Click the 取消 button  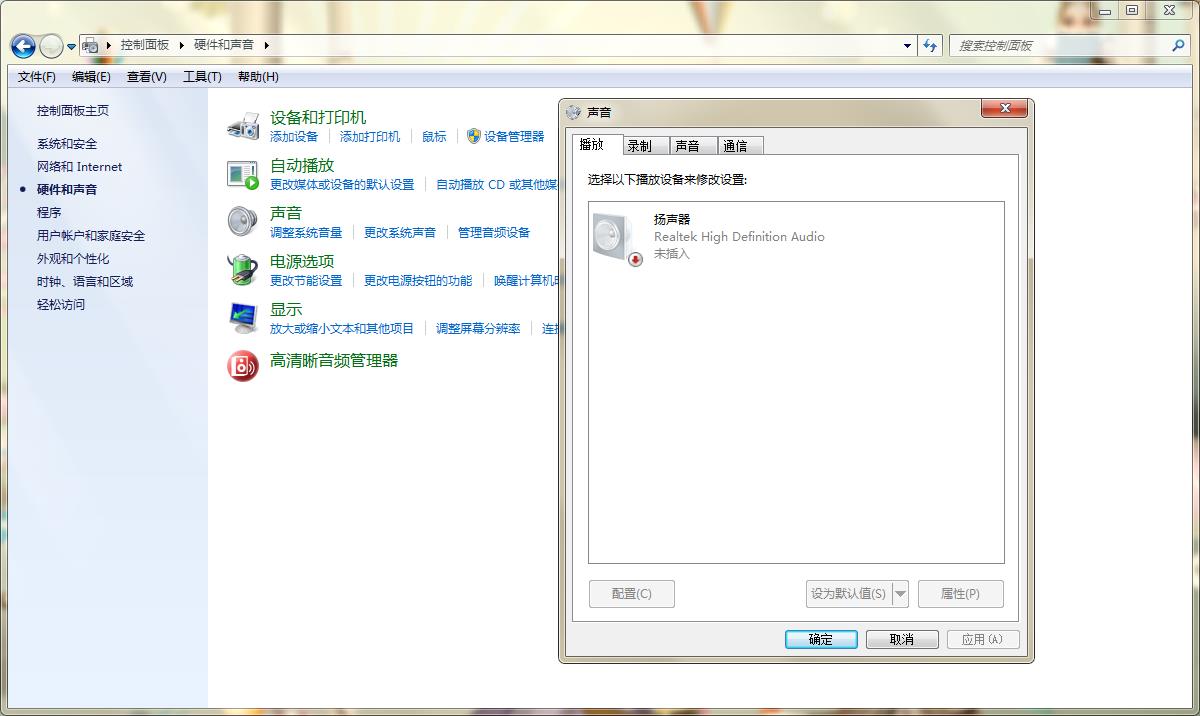pyautogui.click(x=901, y=639)
